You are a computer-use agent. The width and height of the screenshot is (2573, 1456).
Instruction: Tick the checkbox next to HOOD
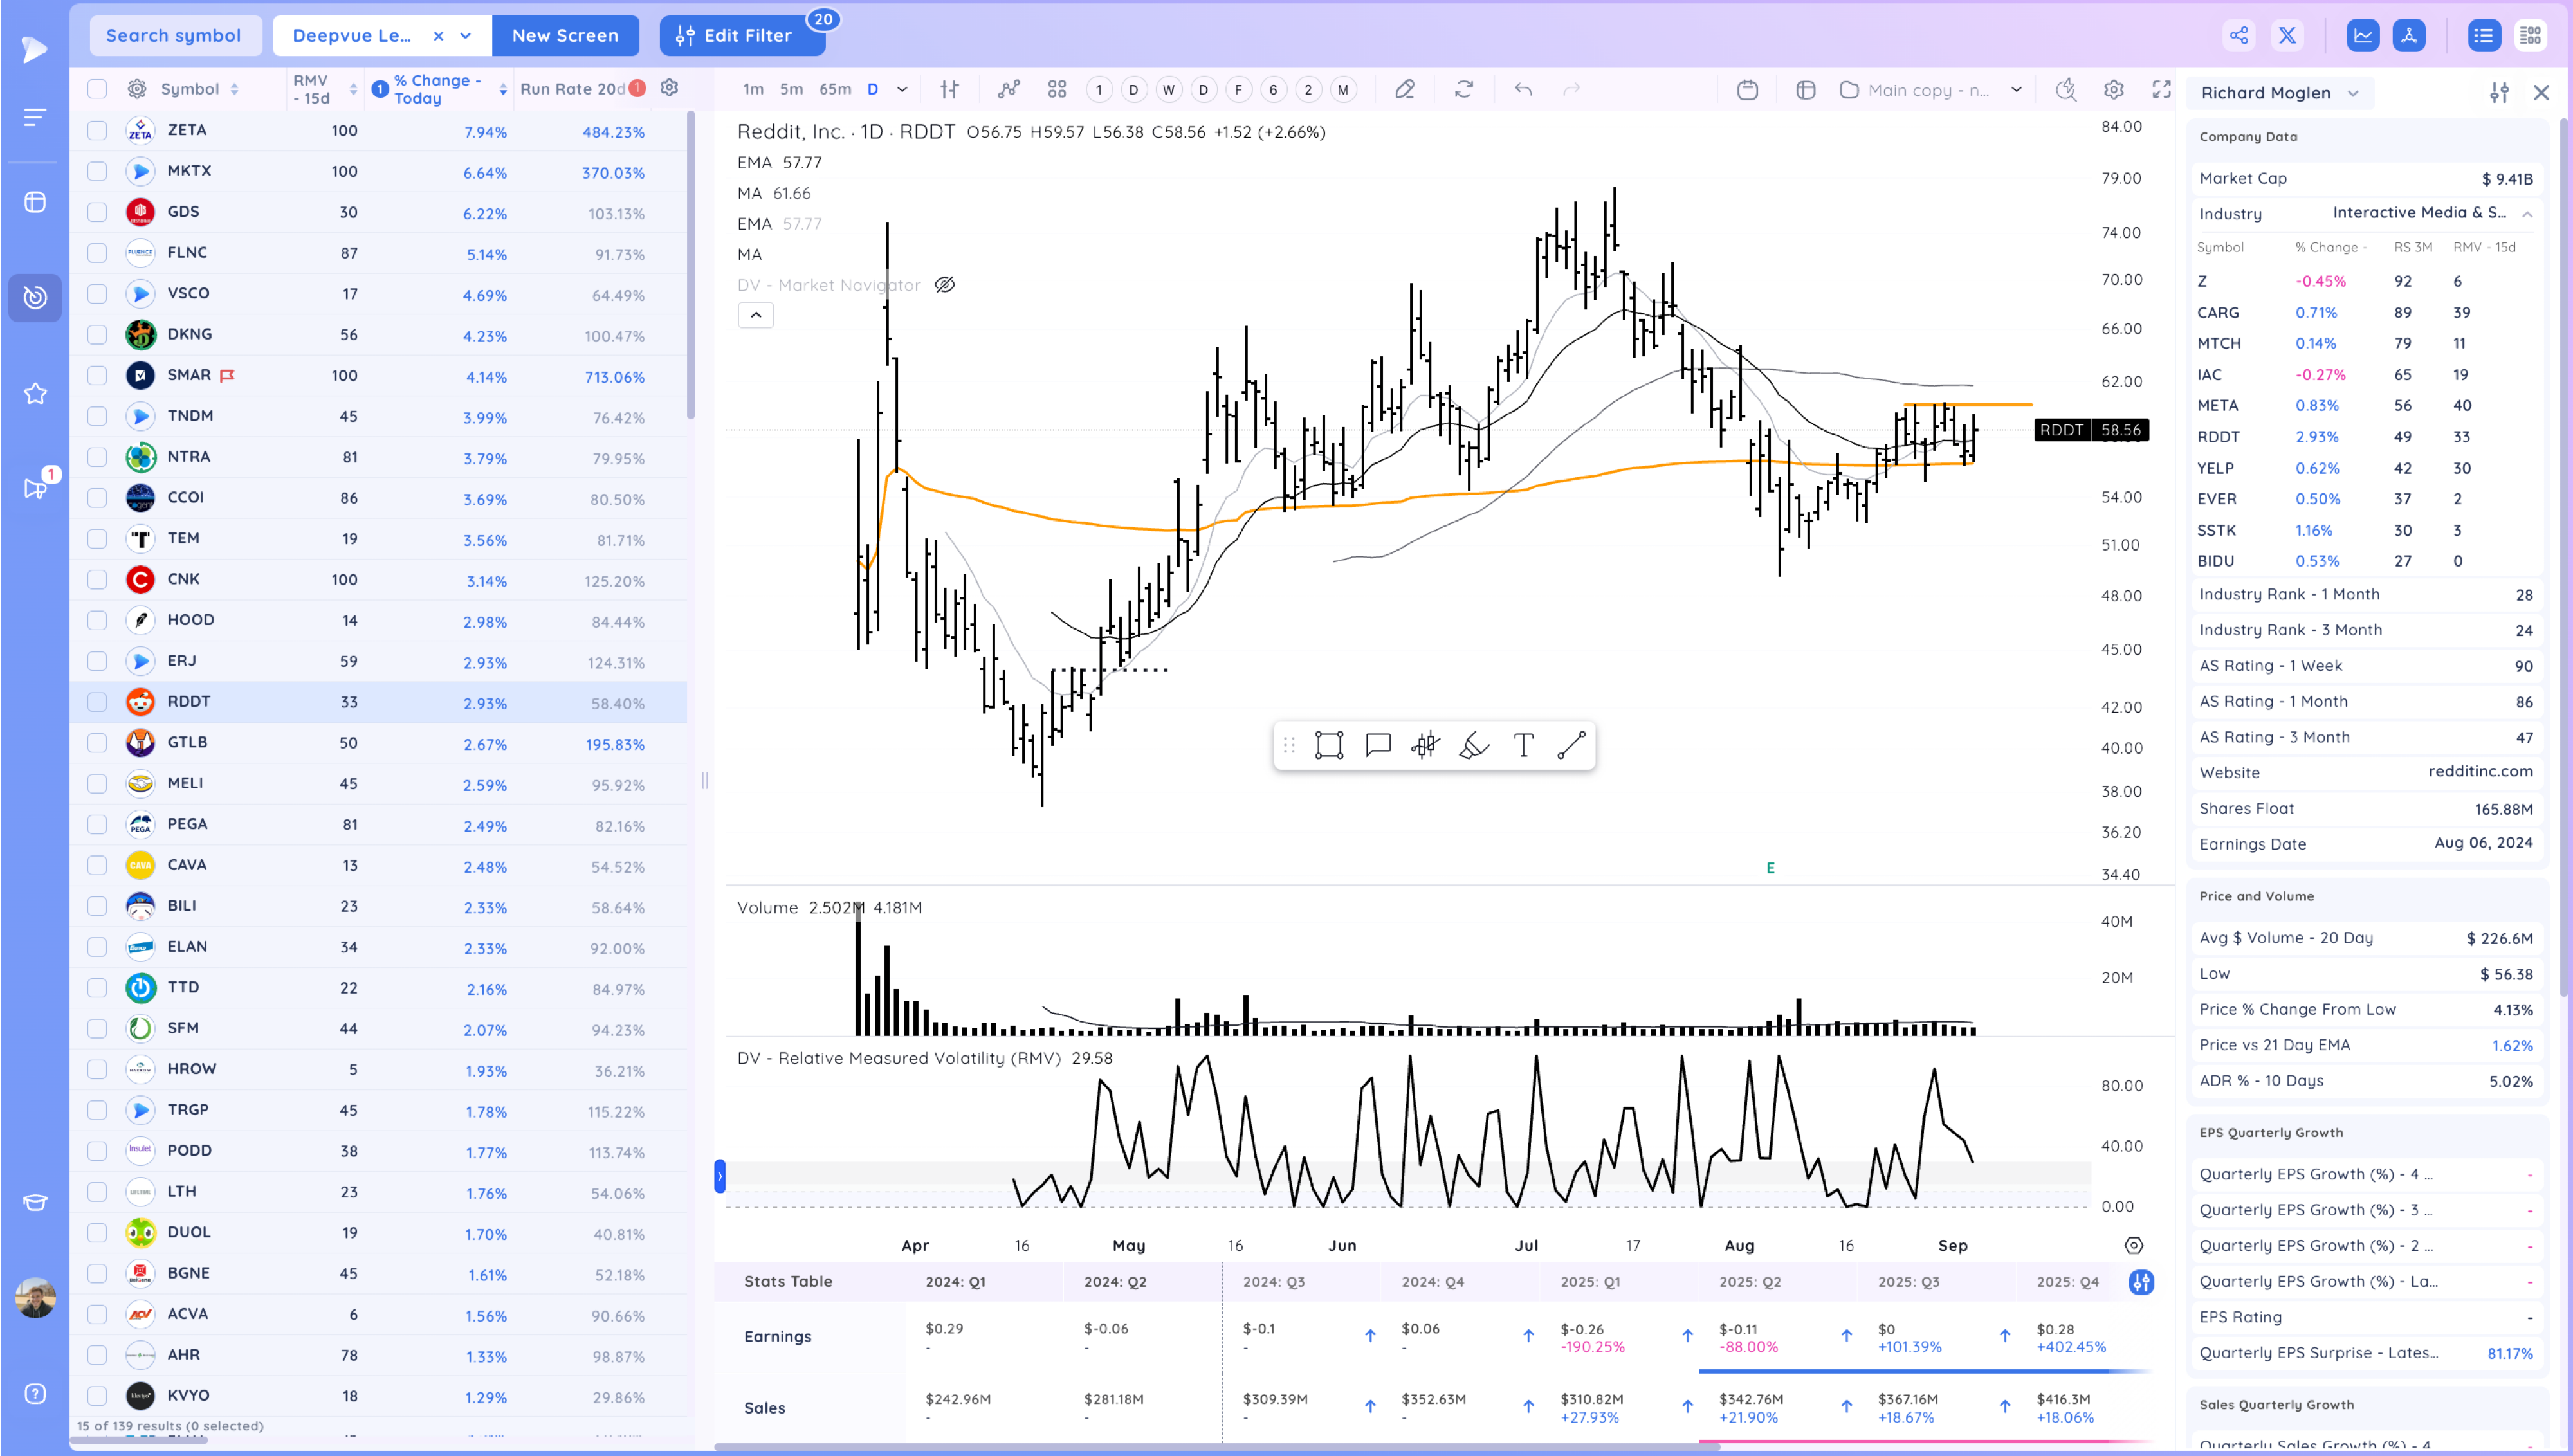coord(97,620)
